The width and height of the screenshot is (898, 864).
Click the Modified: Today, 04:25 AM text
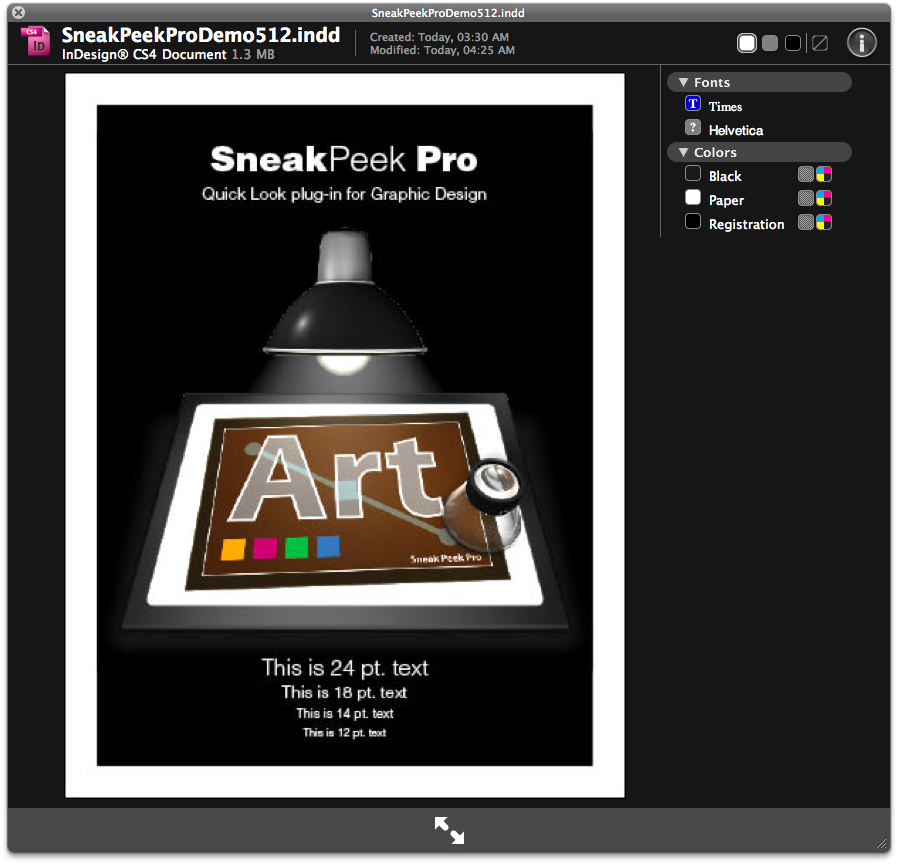[442, 50]
